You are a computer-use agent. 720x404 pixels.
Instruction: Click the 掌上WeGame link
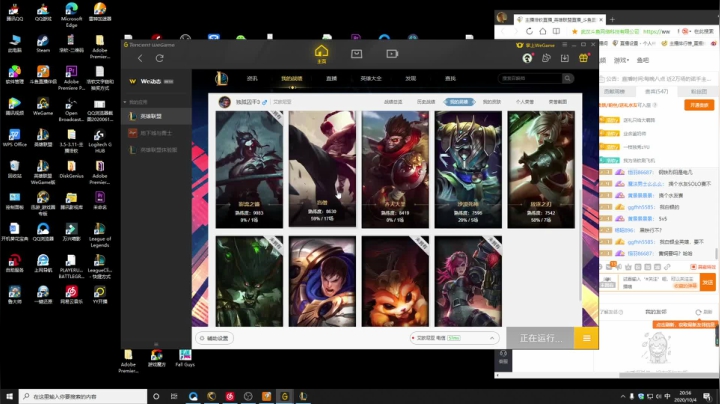(535, 45)
